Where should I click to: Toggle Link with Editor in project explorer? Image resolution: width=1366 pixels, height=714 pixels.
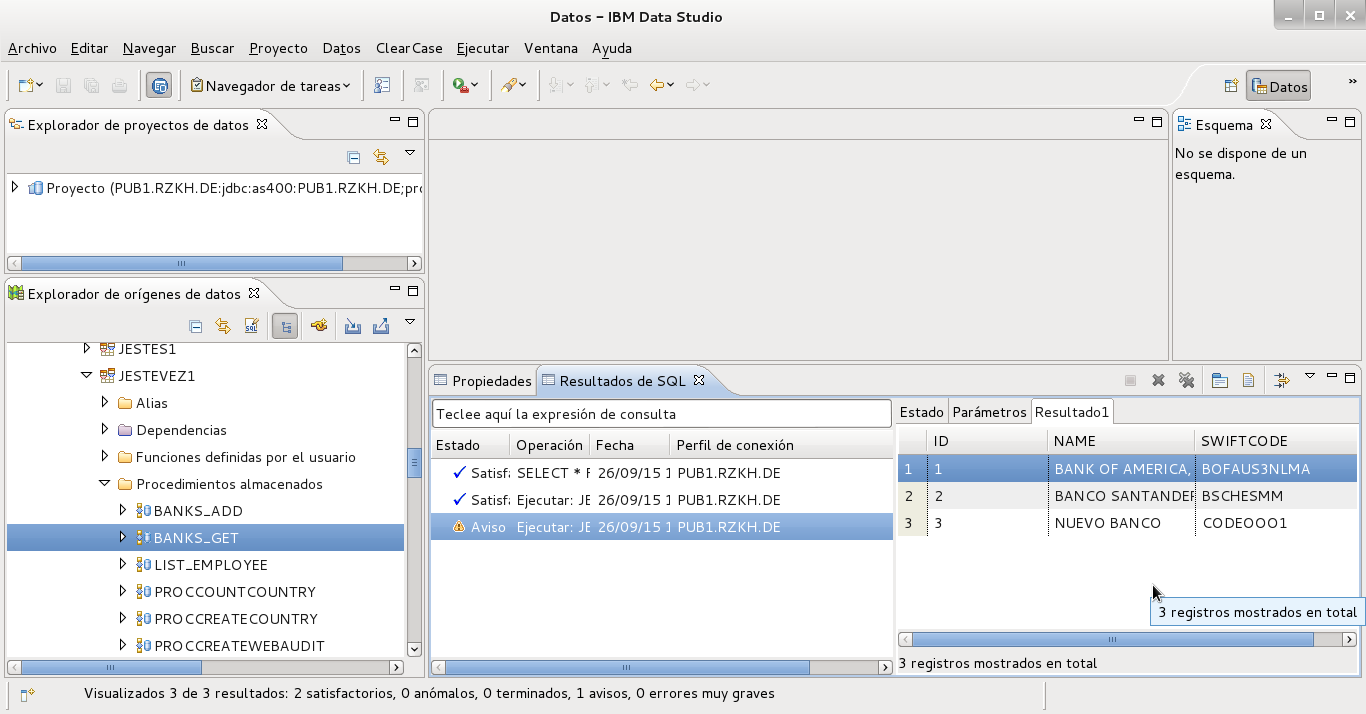380,157
